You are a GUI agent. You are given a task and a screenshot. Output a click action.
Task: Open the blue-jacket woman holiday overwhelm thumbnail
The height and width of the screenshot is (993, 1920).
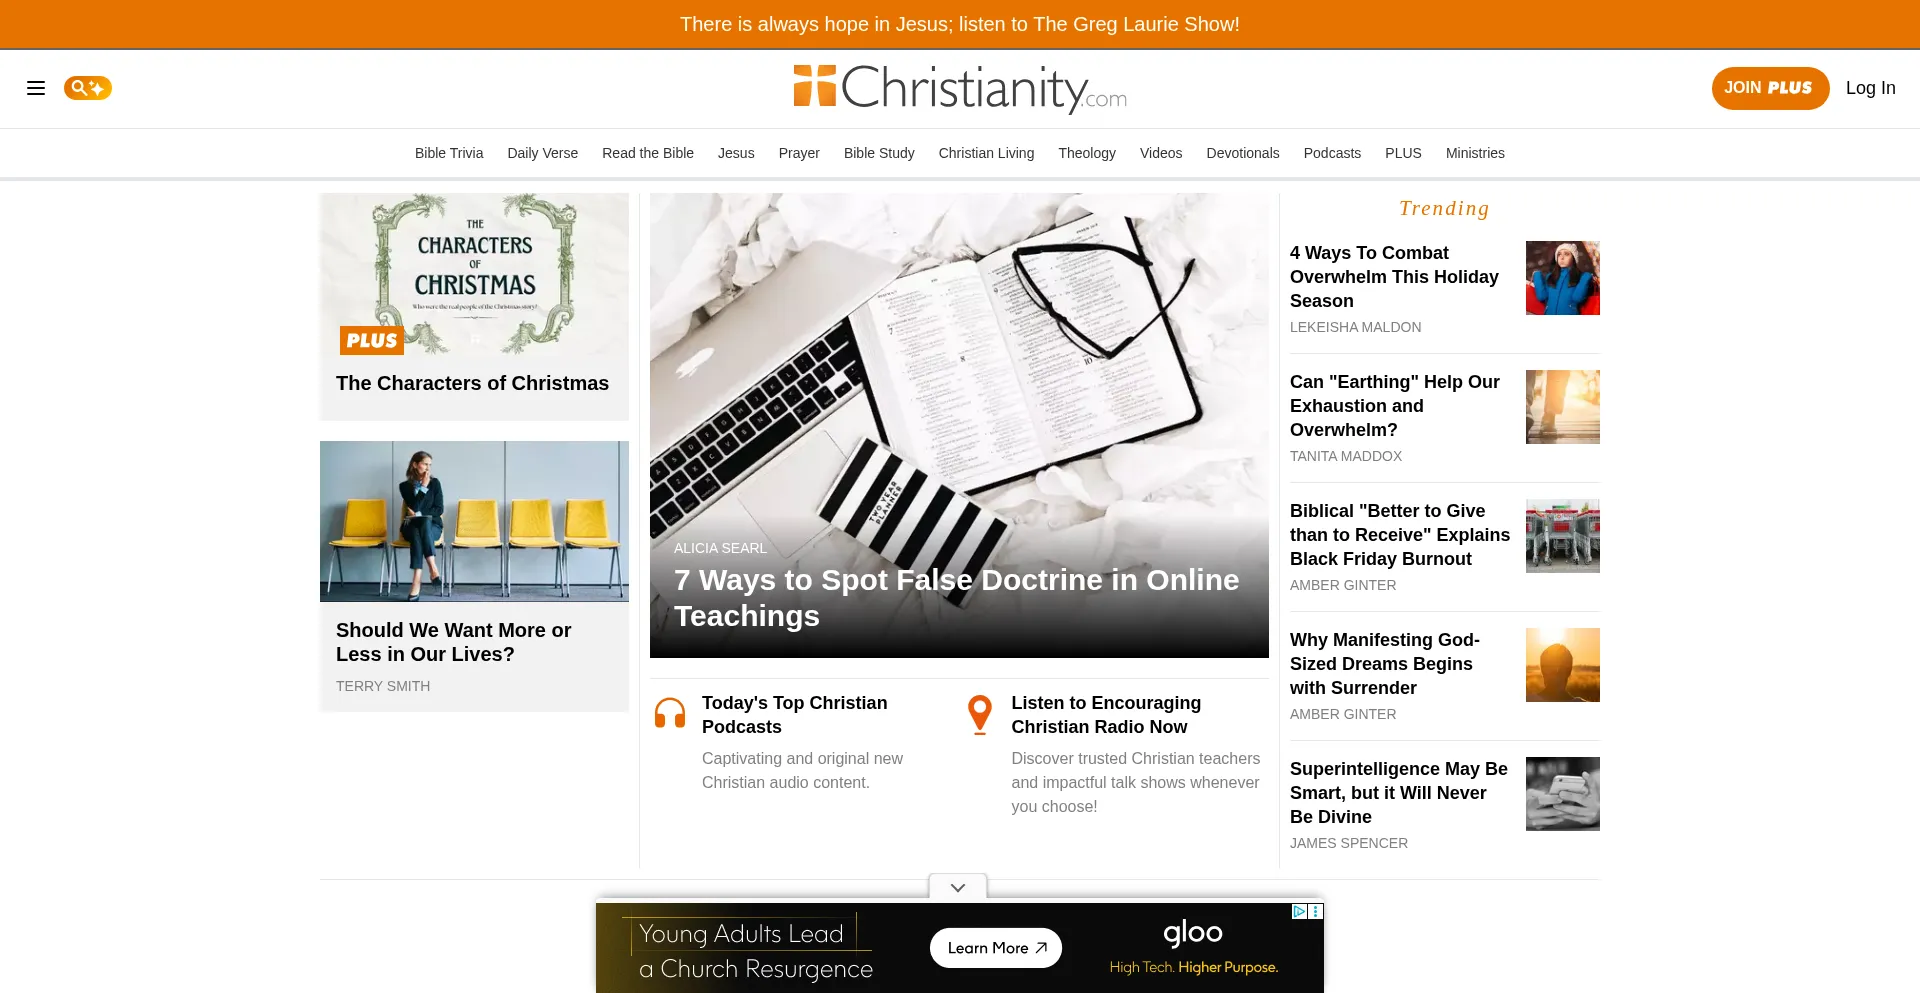1563,278
